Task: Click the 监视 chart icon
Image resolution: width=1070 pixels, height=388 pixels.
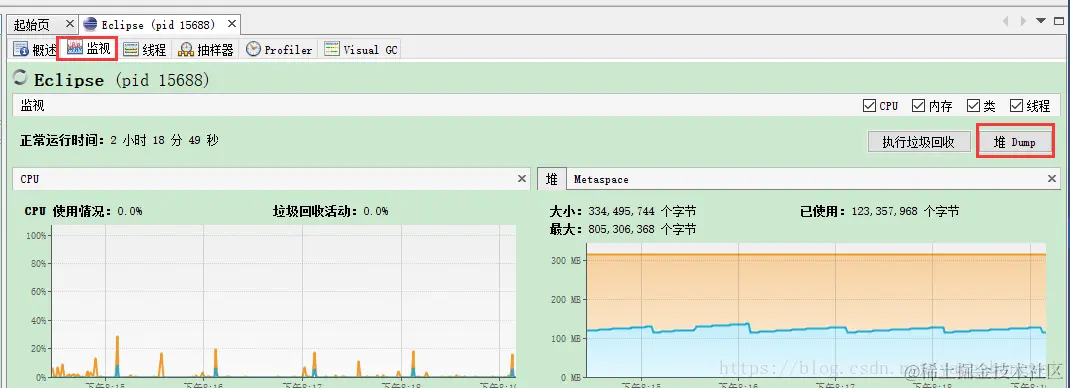Action: coord(74,49)
